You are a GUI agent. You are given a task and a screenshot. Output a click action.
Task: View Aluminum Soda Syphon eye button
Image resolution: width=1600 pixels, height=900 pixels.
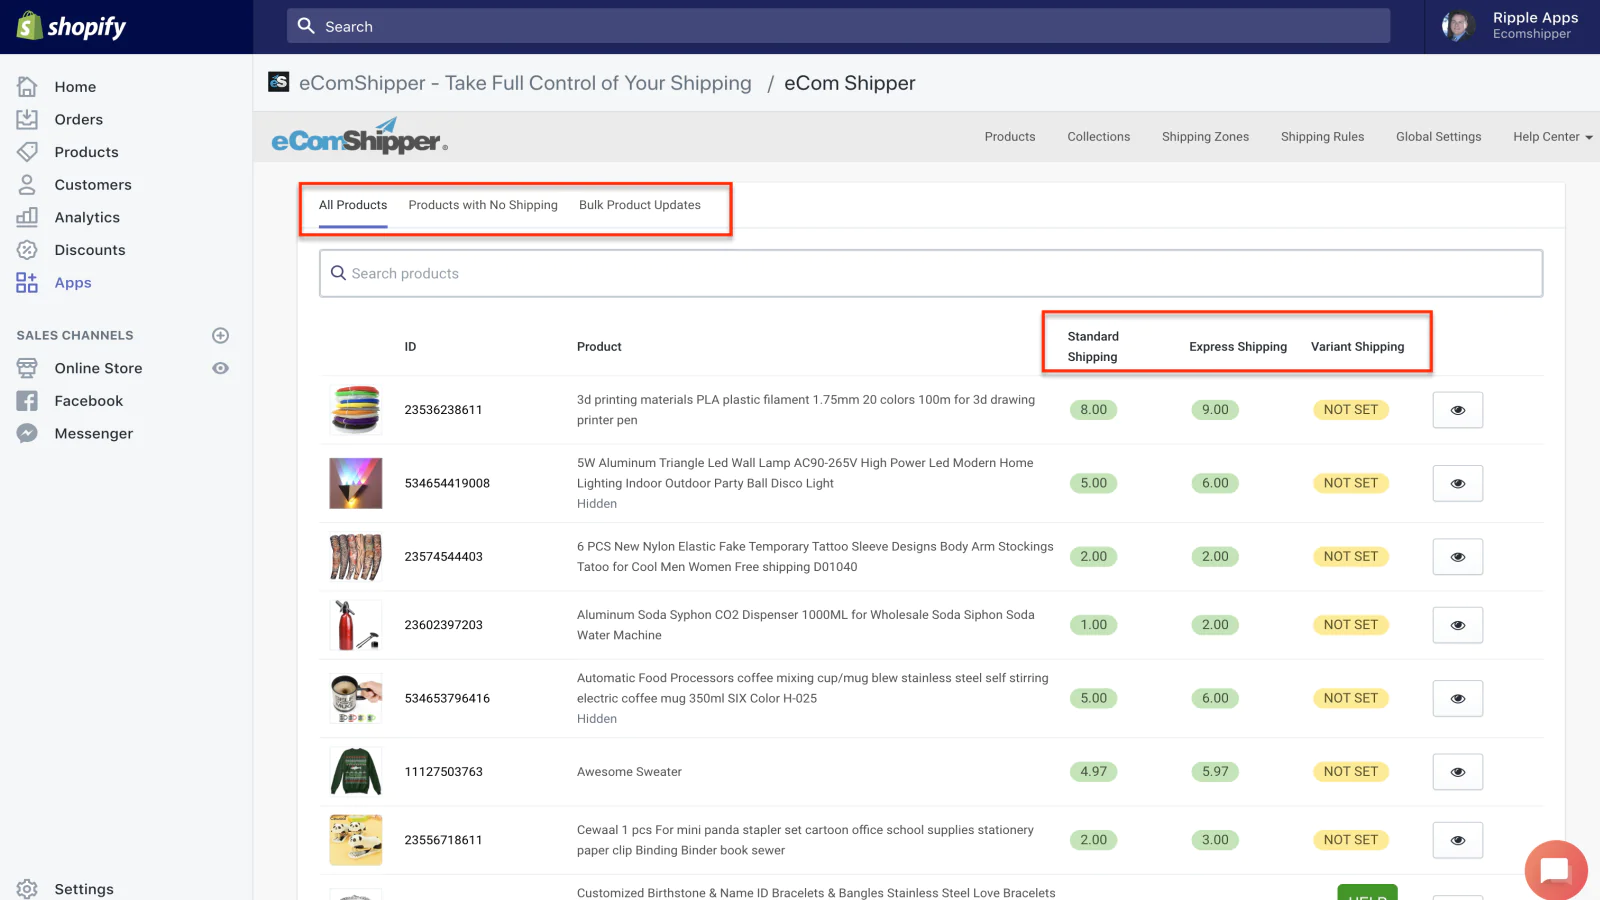coord(1458,625)
